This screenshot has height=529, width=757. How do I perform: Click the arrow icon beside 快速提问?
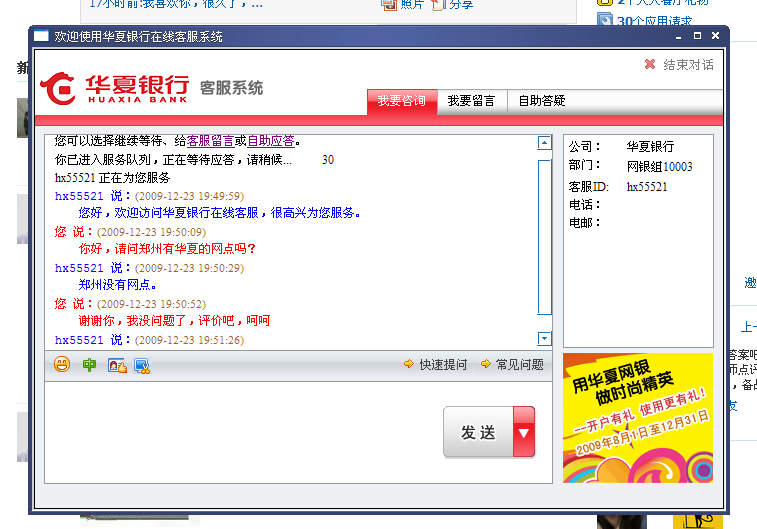[409, 364]
